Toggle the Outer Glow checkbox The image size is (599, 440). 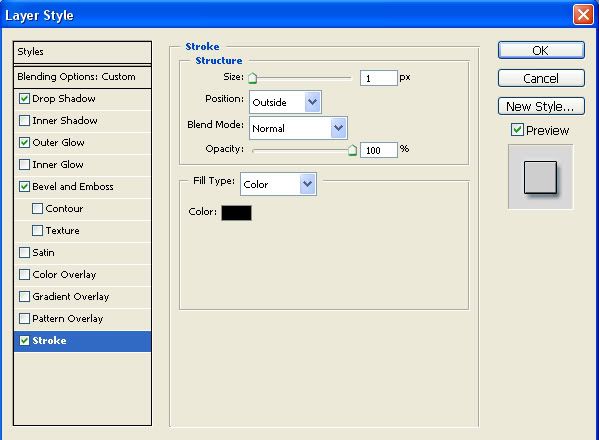pyautogui.click(x=24, y=142)
